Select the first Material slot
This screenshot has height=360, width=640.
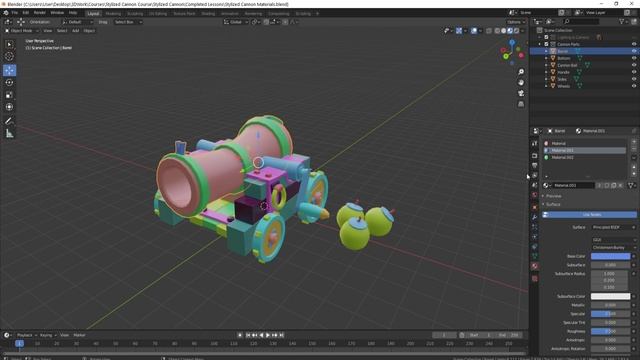584,143
